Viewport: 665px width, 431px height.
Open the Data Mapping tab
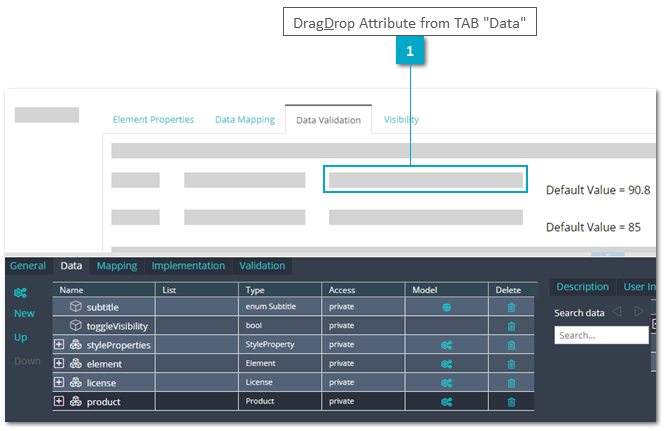[245, 120]
